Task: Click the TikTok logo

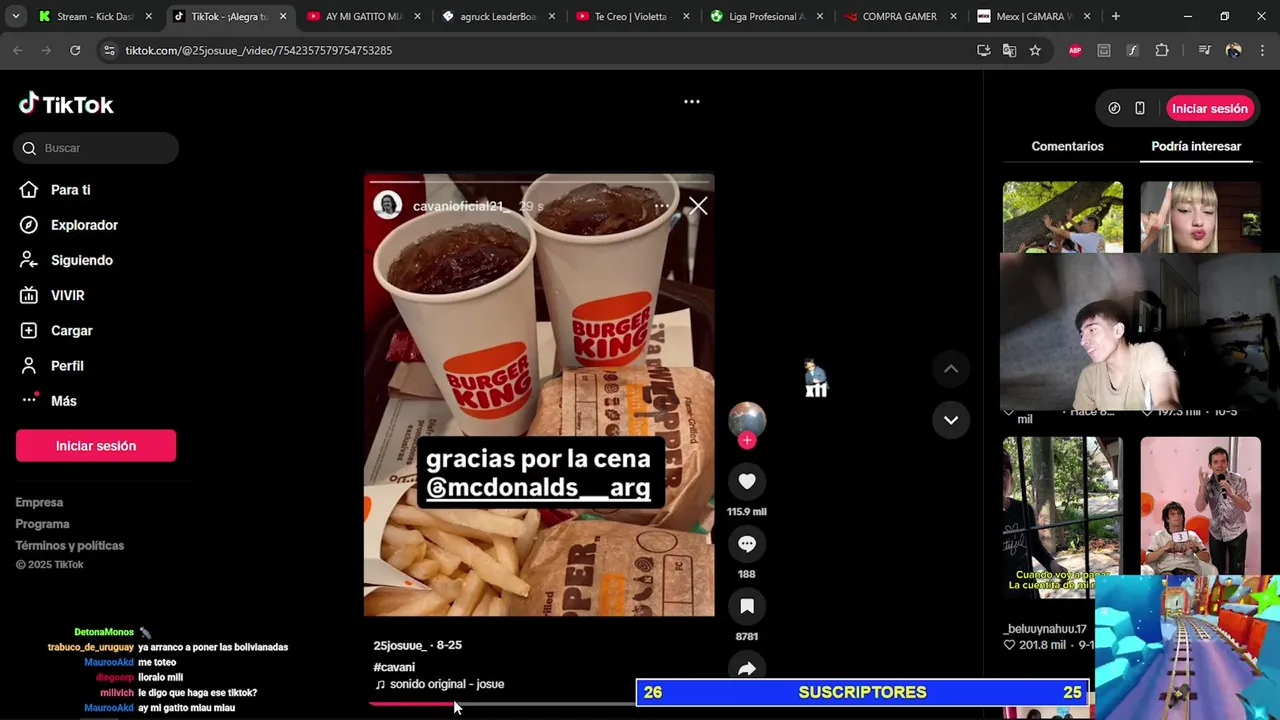Action: [66, 104]
